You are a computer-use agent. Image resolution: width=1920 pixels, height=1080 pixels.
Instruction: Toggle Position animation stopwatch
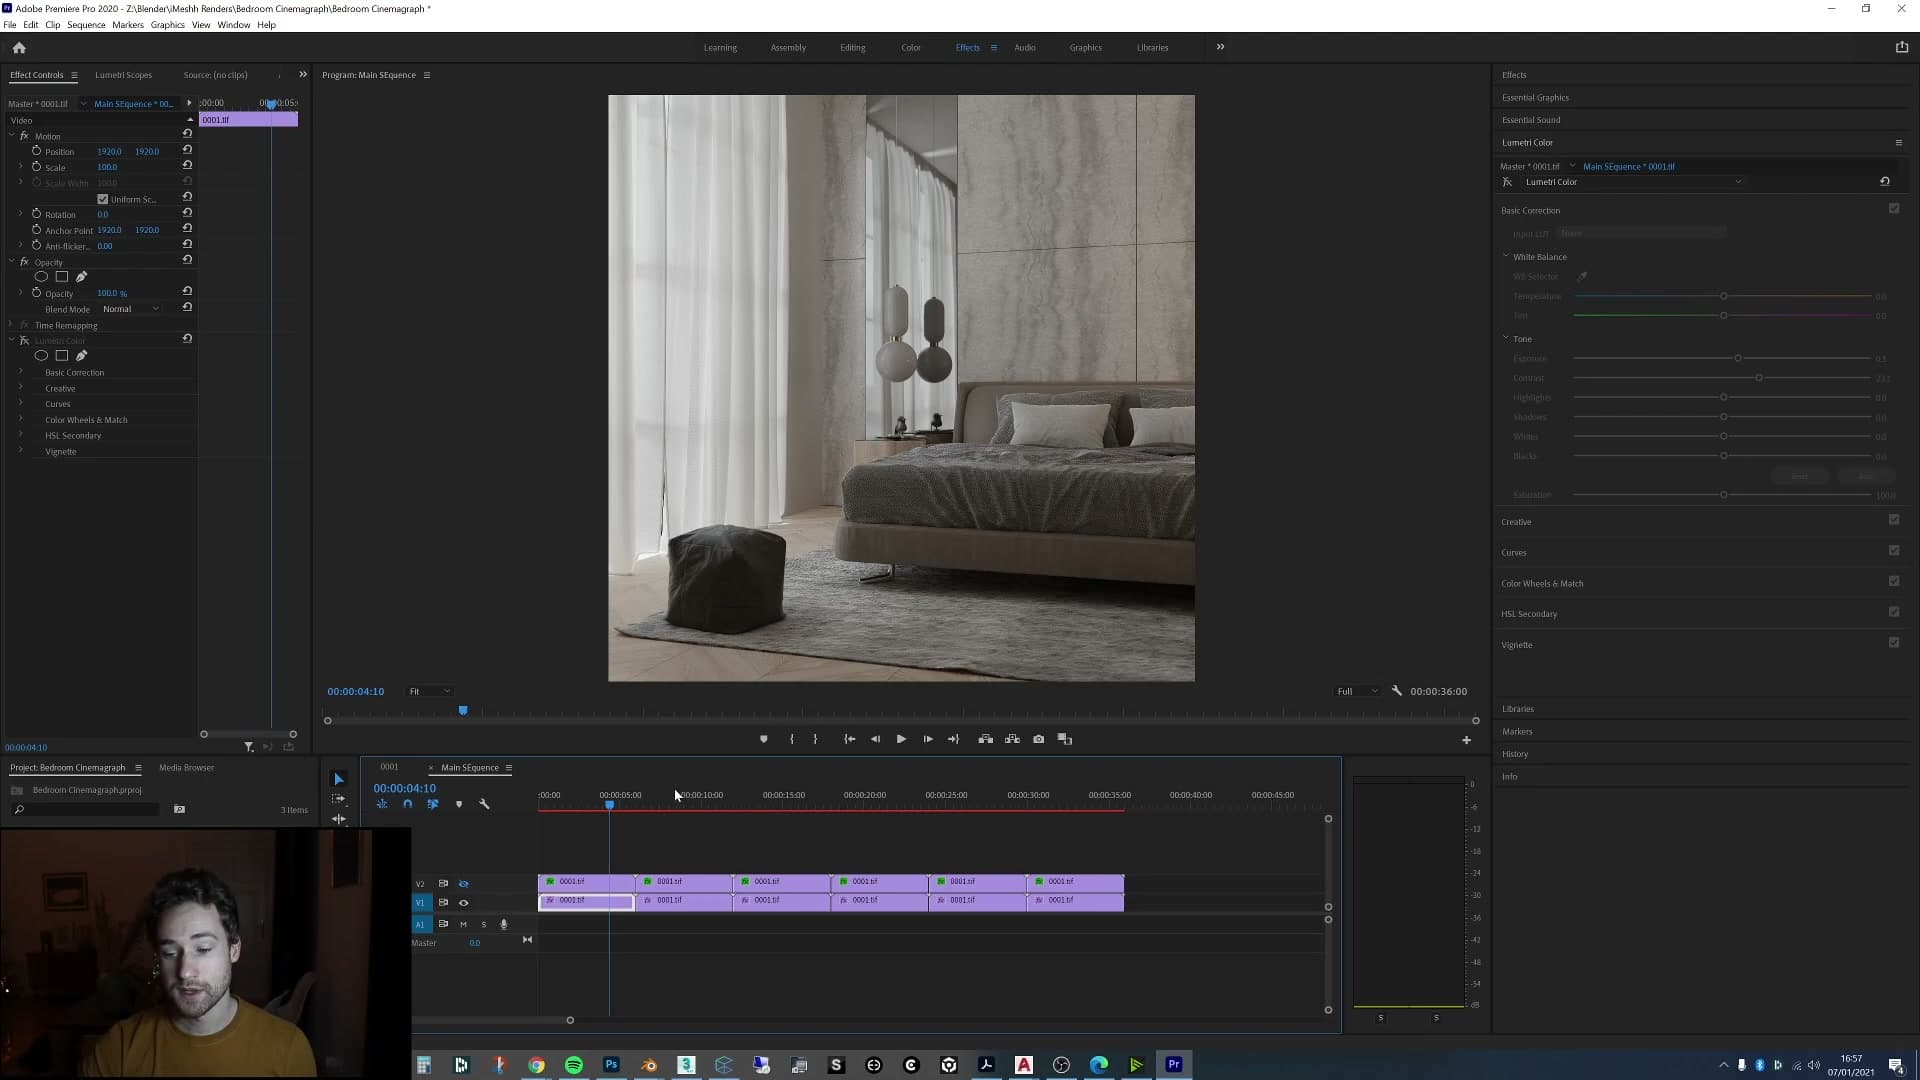pos(36,151)
